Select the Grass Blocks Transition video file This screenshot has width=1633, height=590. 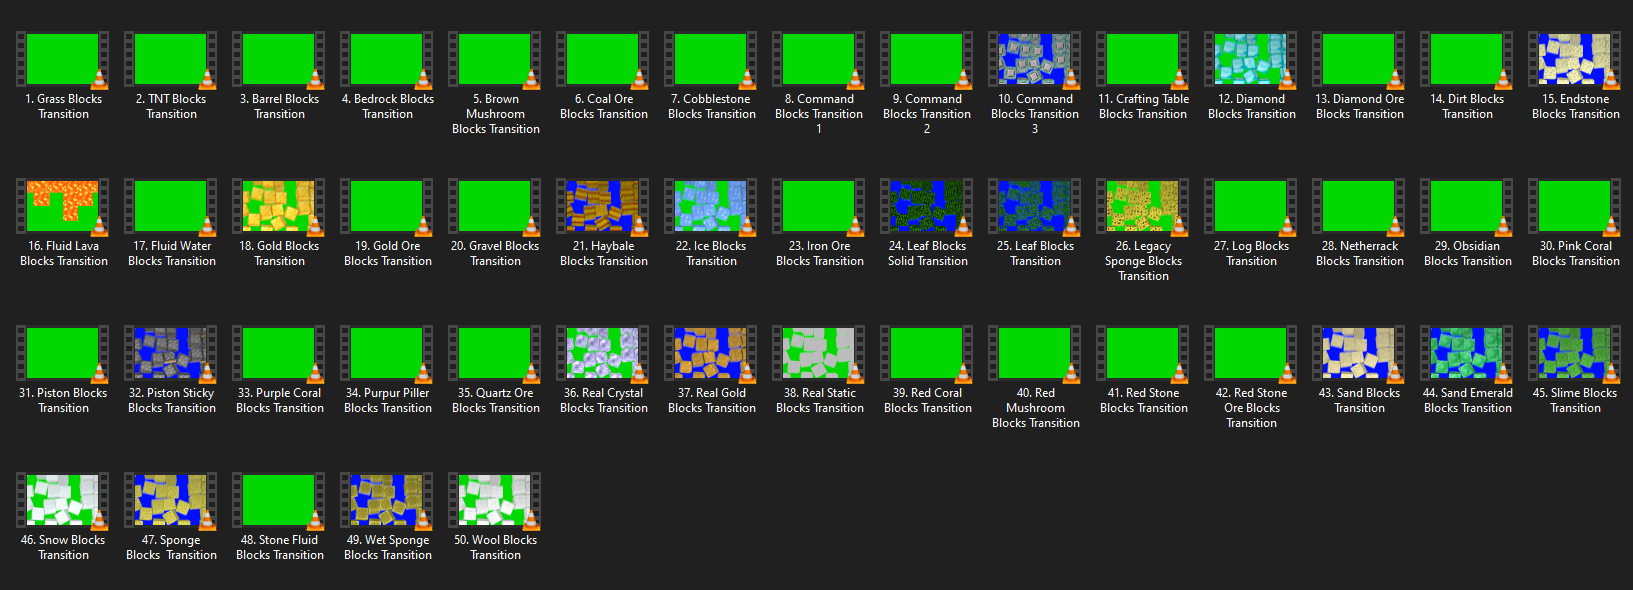[62, 59]
